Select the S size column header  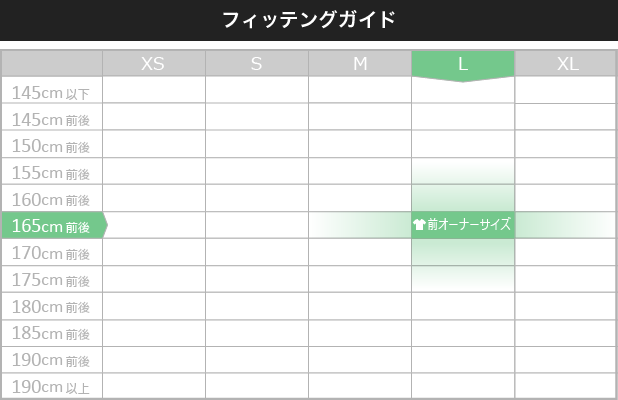257,63
